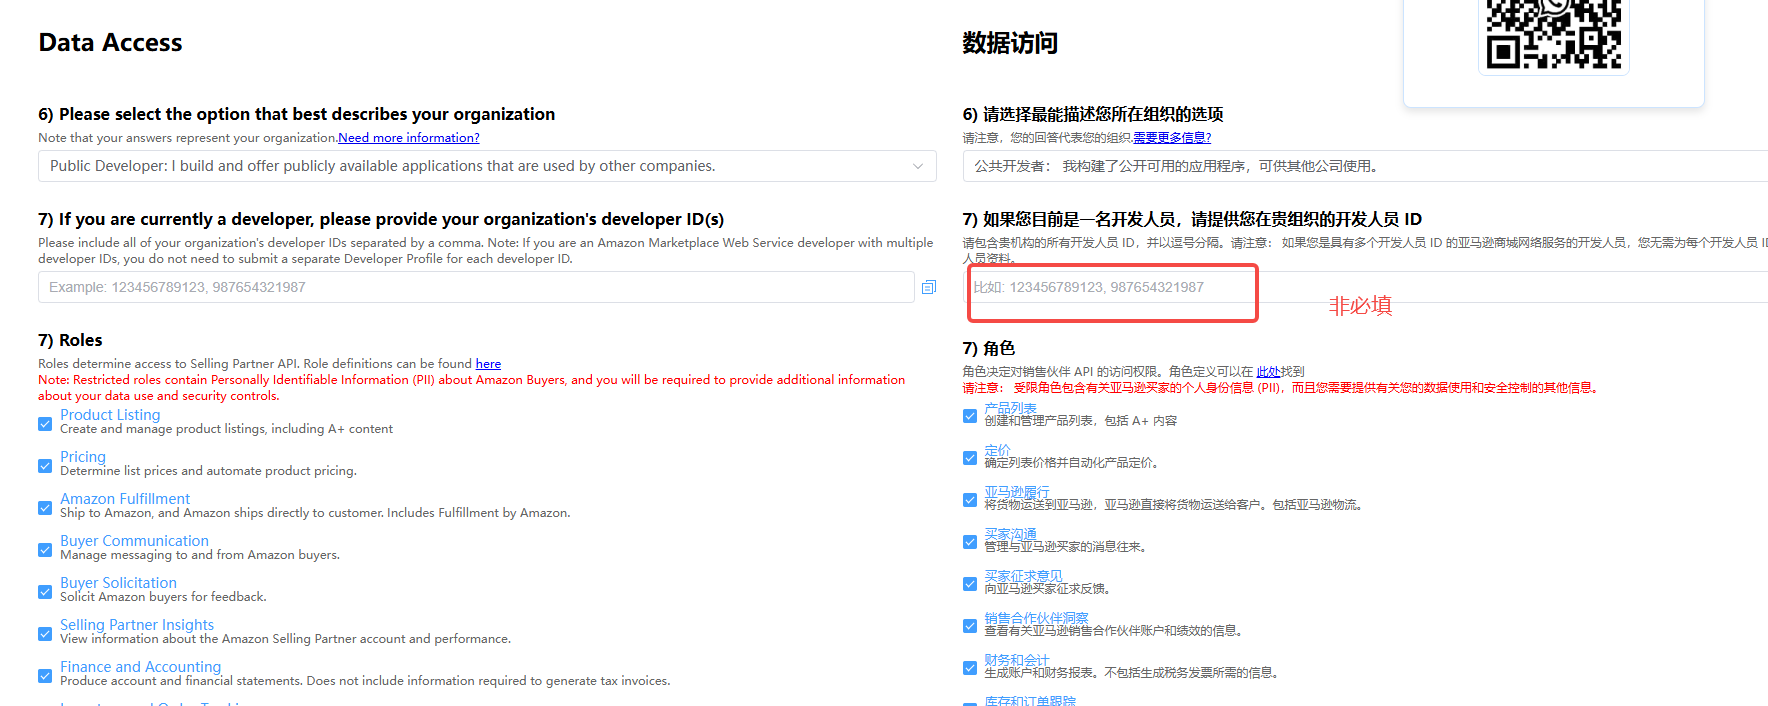Image resolution: width=1768 pixels, height=706 pixels.
Task: Click the 财务和会计 role title
Action: [1017, 660]
